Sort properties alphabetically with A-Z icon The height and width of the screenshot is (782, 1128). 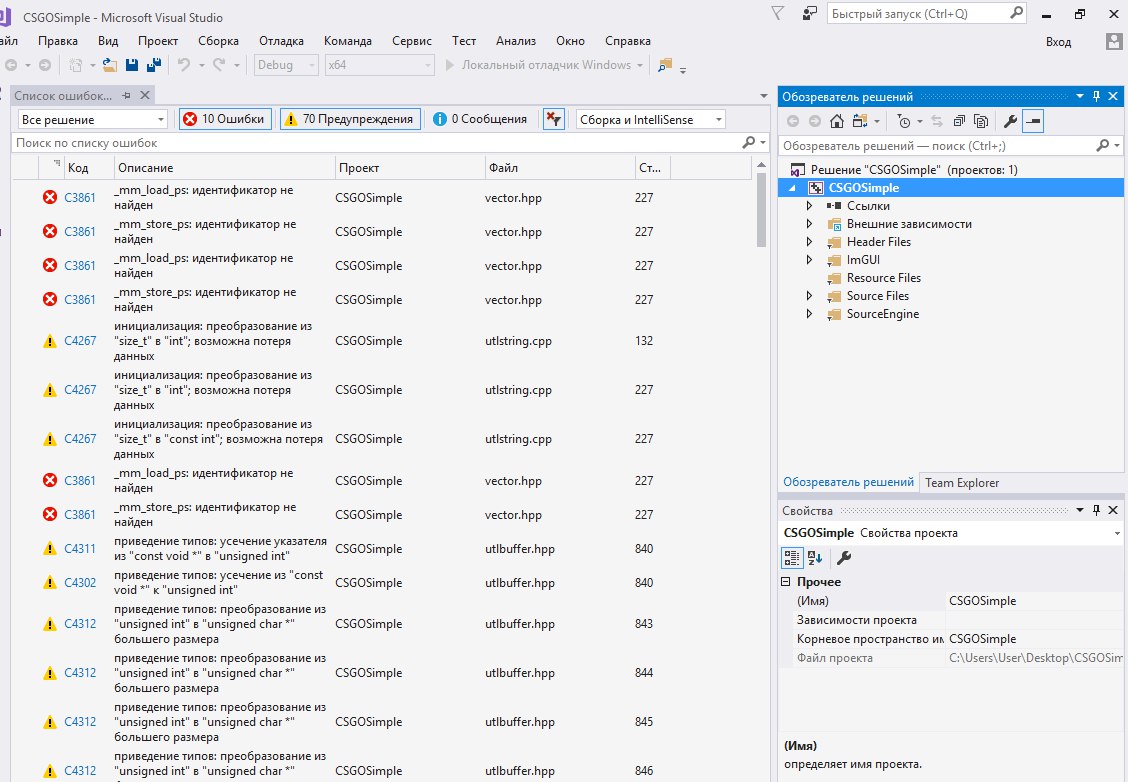coord(815,558)
